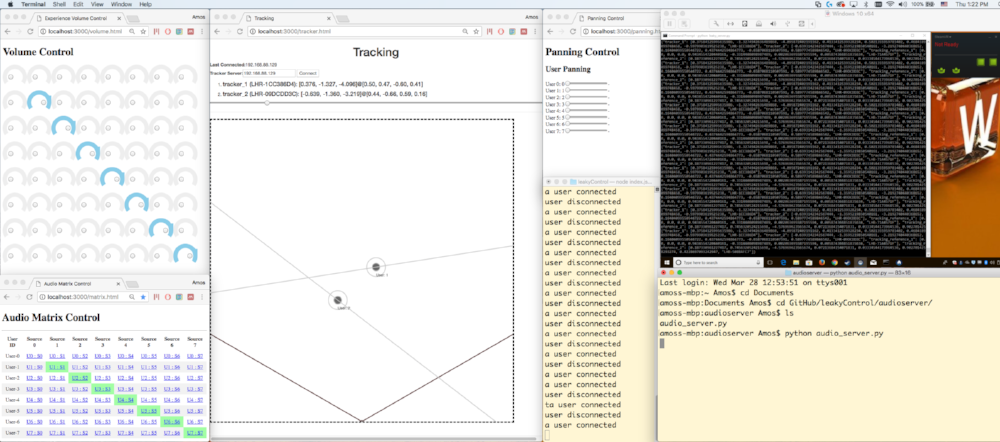This screenshot has height=442, width=1000.
Task: Open the Edit menu
Action: 78,4
